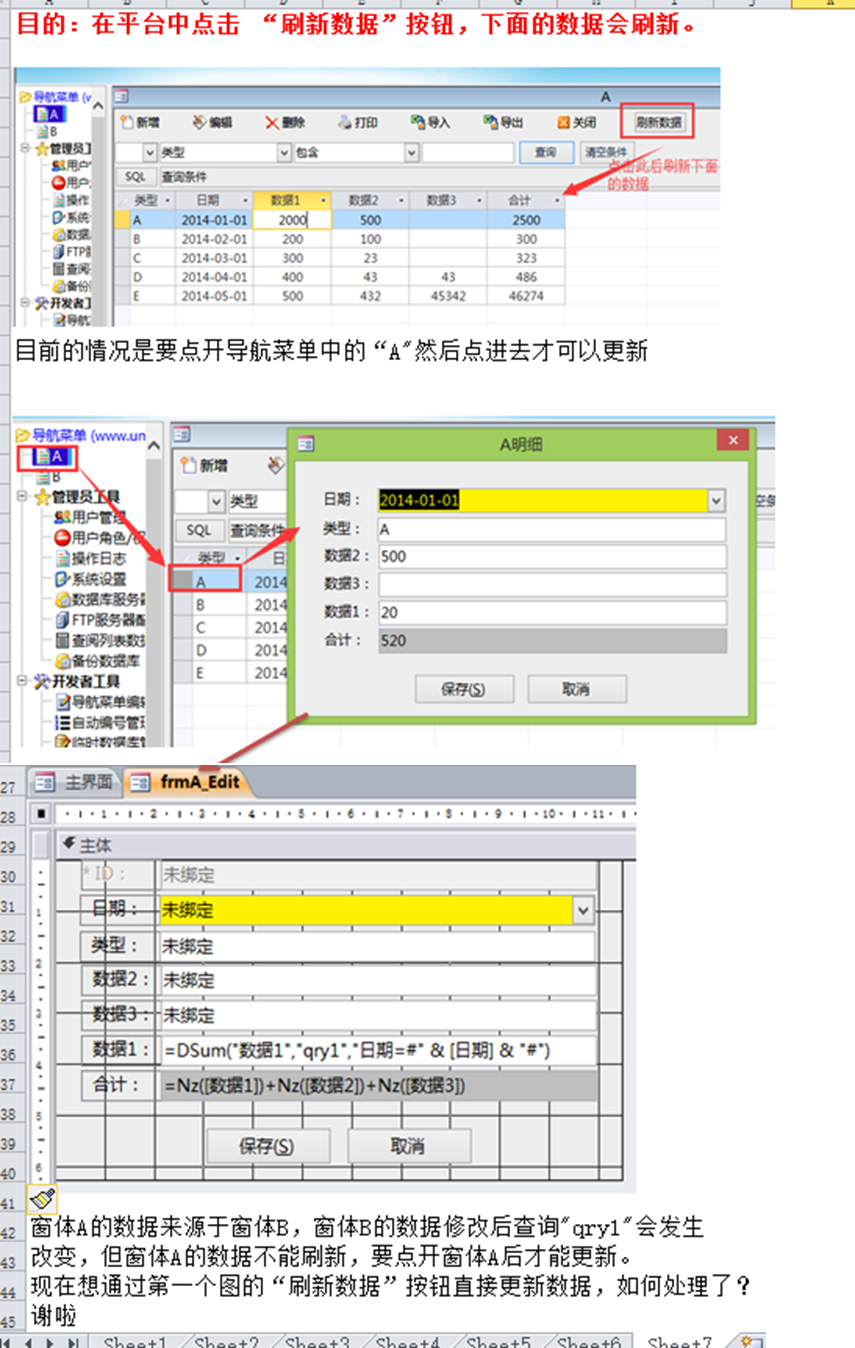Screen dimensions: 855x1348
Task: Open the 包含 condition dropdown
Action: [x=411, y=152]
